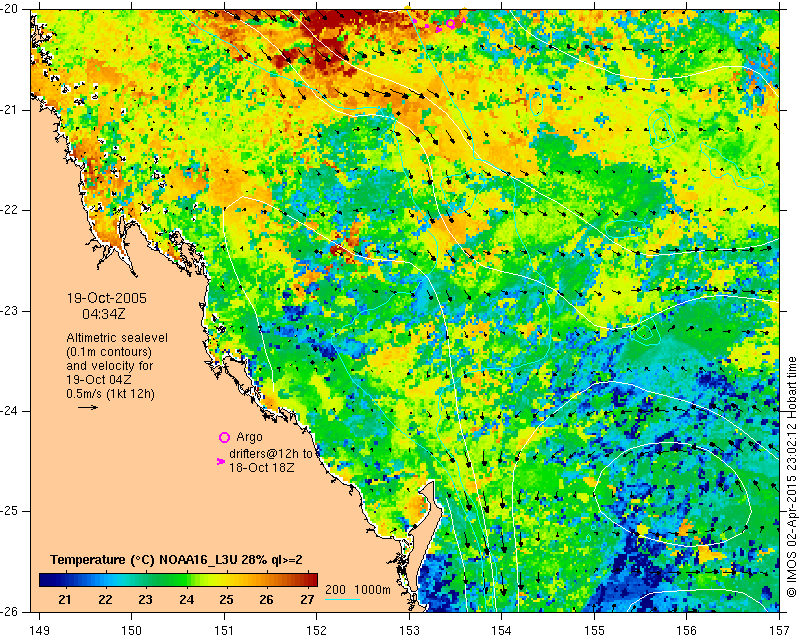Click the color bar value 25
The width and height of the screenshot is (800, 640).
tap(227, 599)
